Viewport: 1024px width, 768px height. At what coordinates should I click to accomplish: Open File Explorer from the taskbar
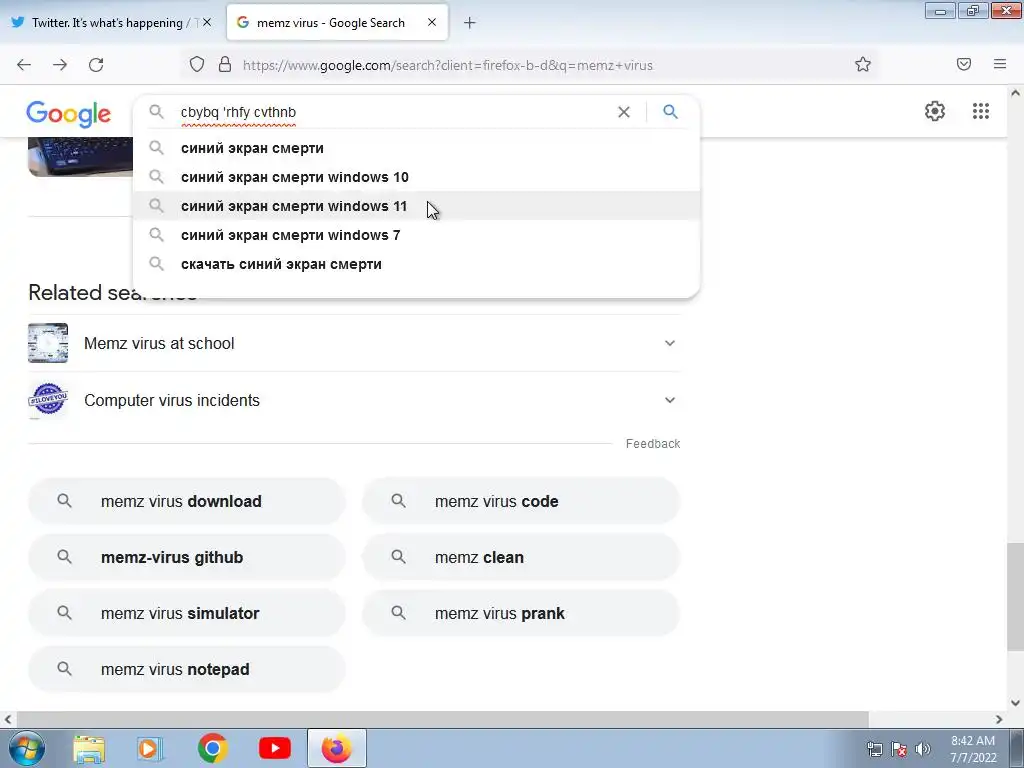tap(89, 749)
